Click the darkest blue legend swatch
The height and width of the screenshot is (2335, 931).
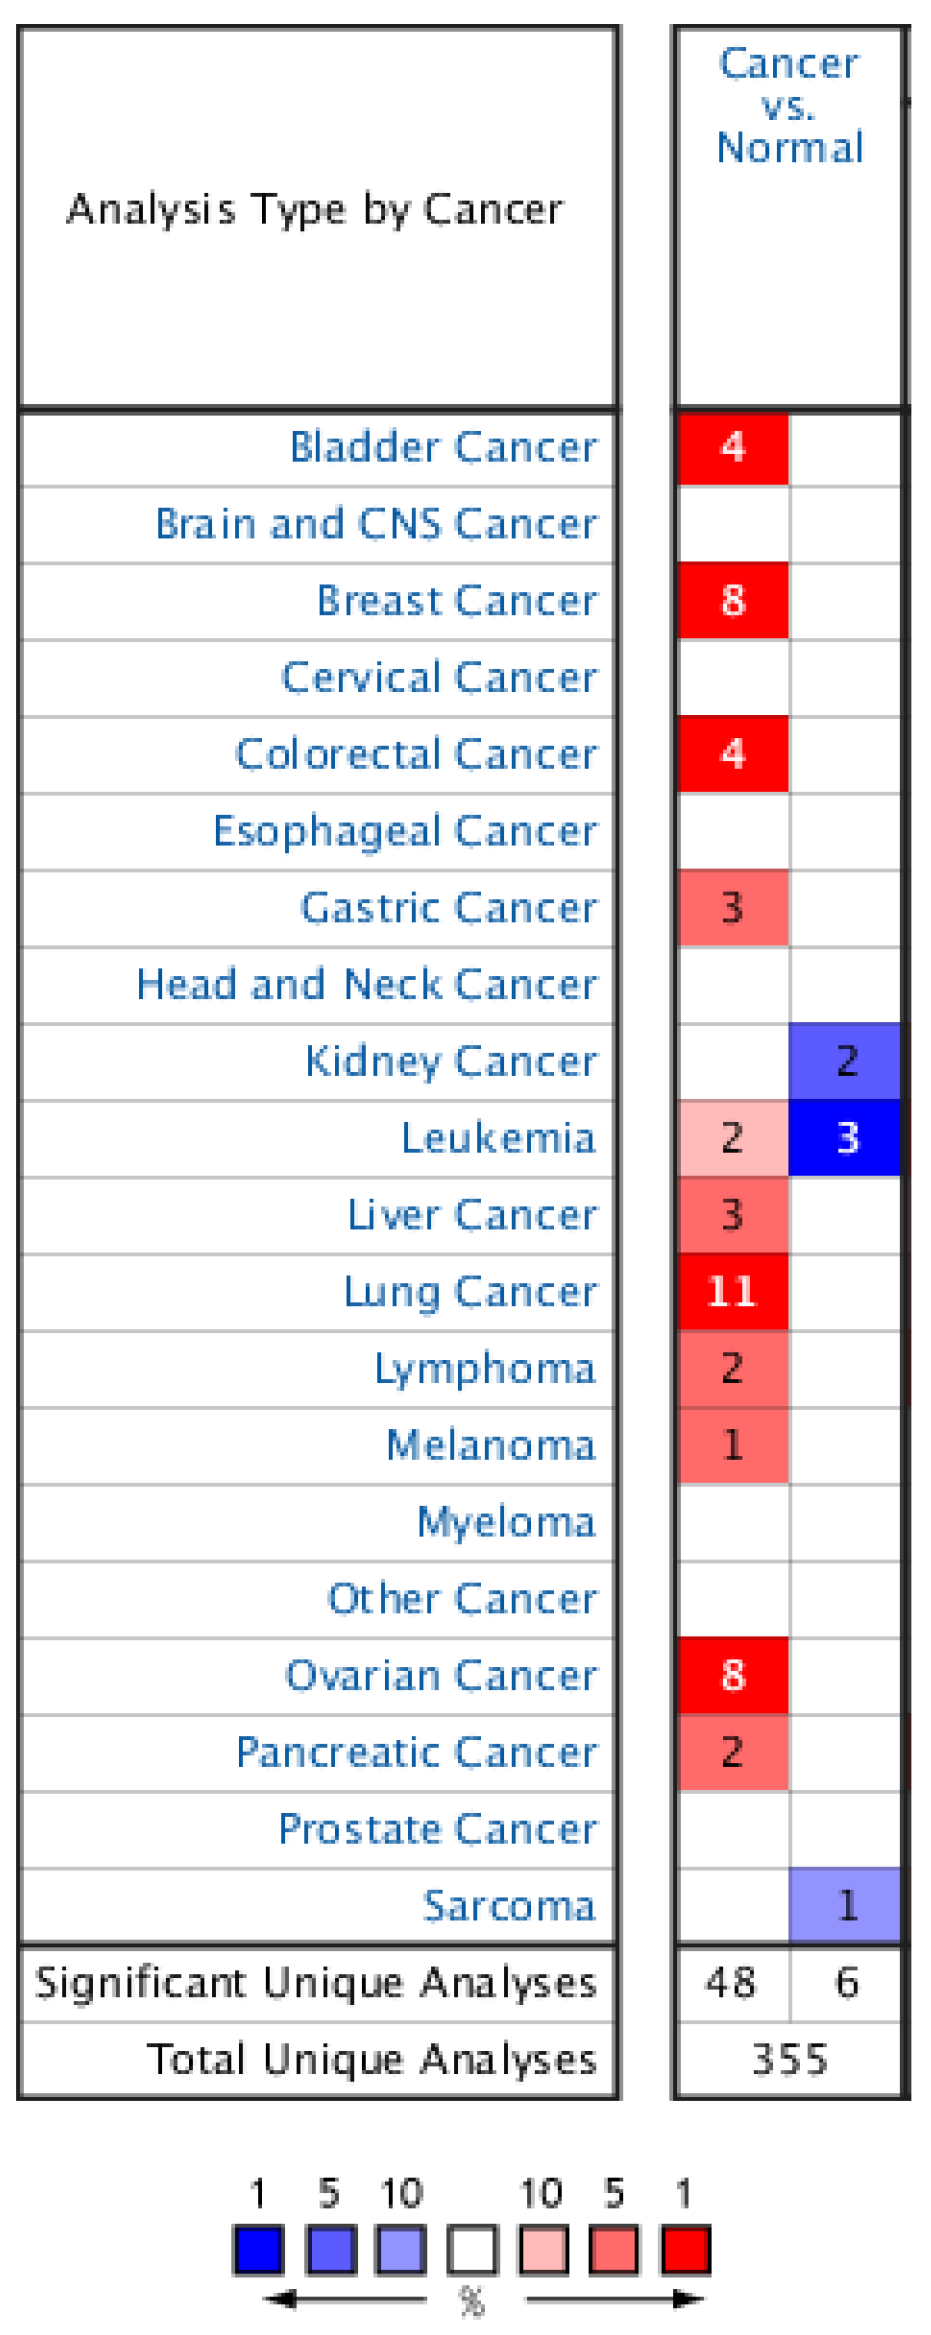coord(258,2250)
